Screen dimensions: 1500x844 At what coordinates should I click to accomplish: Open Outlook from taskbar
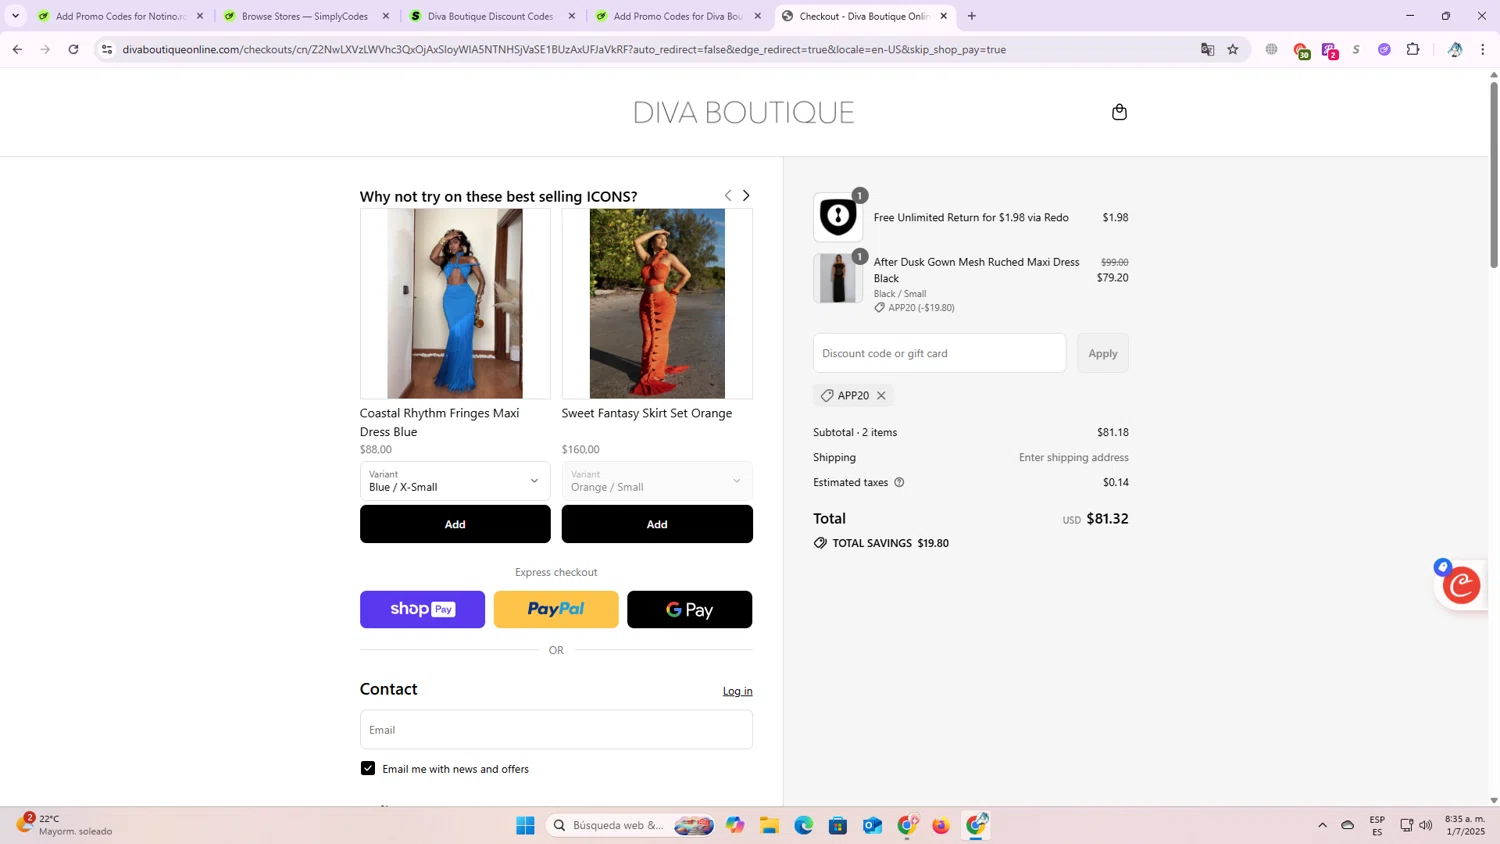click(873, 825)
